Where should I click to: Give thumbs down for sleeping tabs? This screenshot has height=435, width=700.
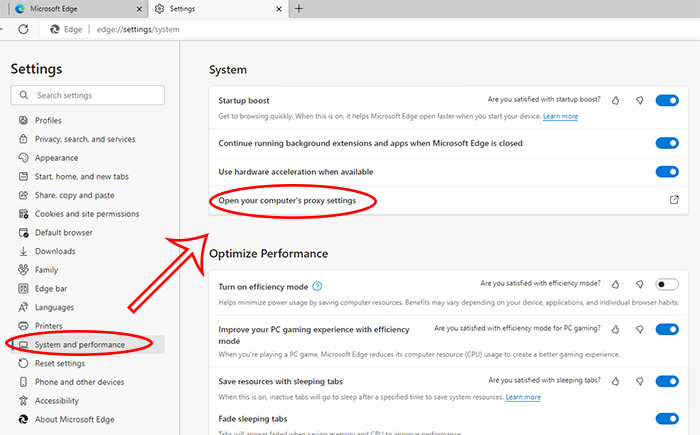tap(640, 381)
